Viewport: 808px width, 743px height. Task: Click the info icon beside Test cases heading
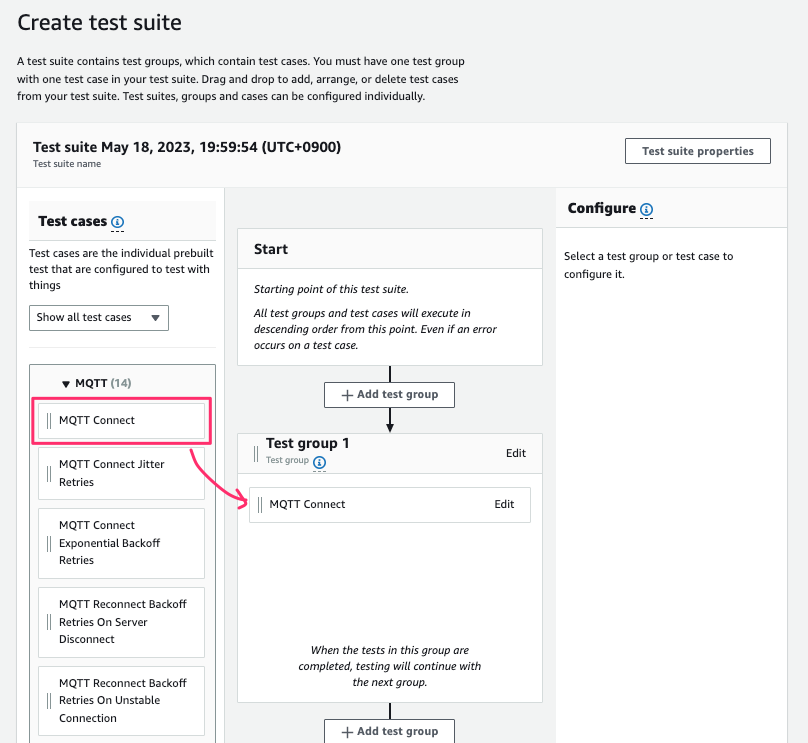pos(119,221)
